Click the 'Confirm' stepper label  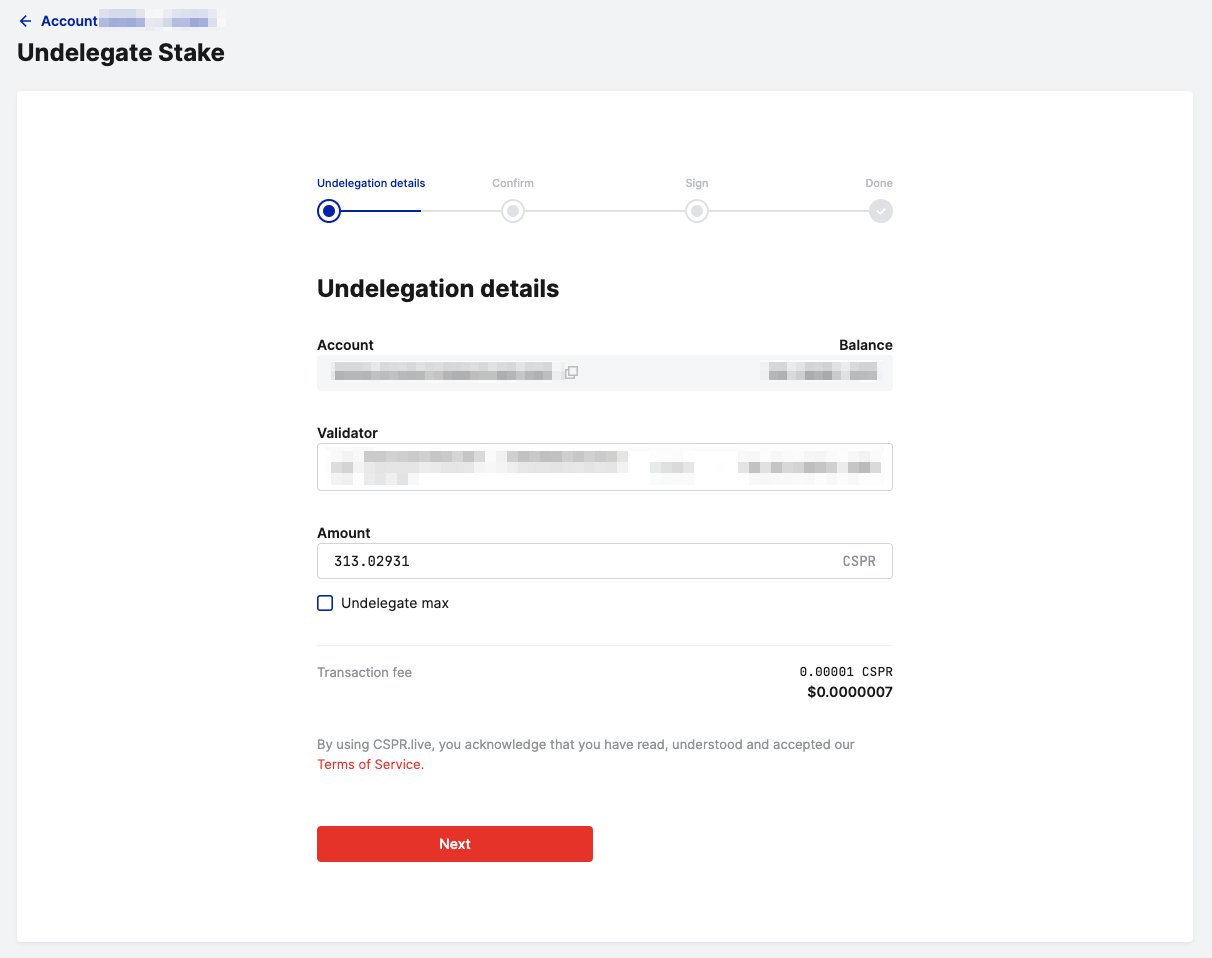pos(513,183)
